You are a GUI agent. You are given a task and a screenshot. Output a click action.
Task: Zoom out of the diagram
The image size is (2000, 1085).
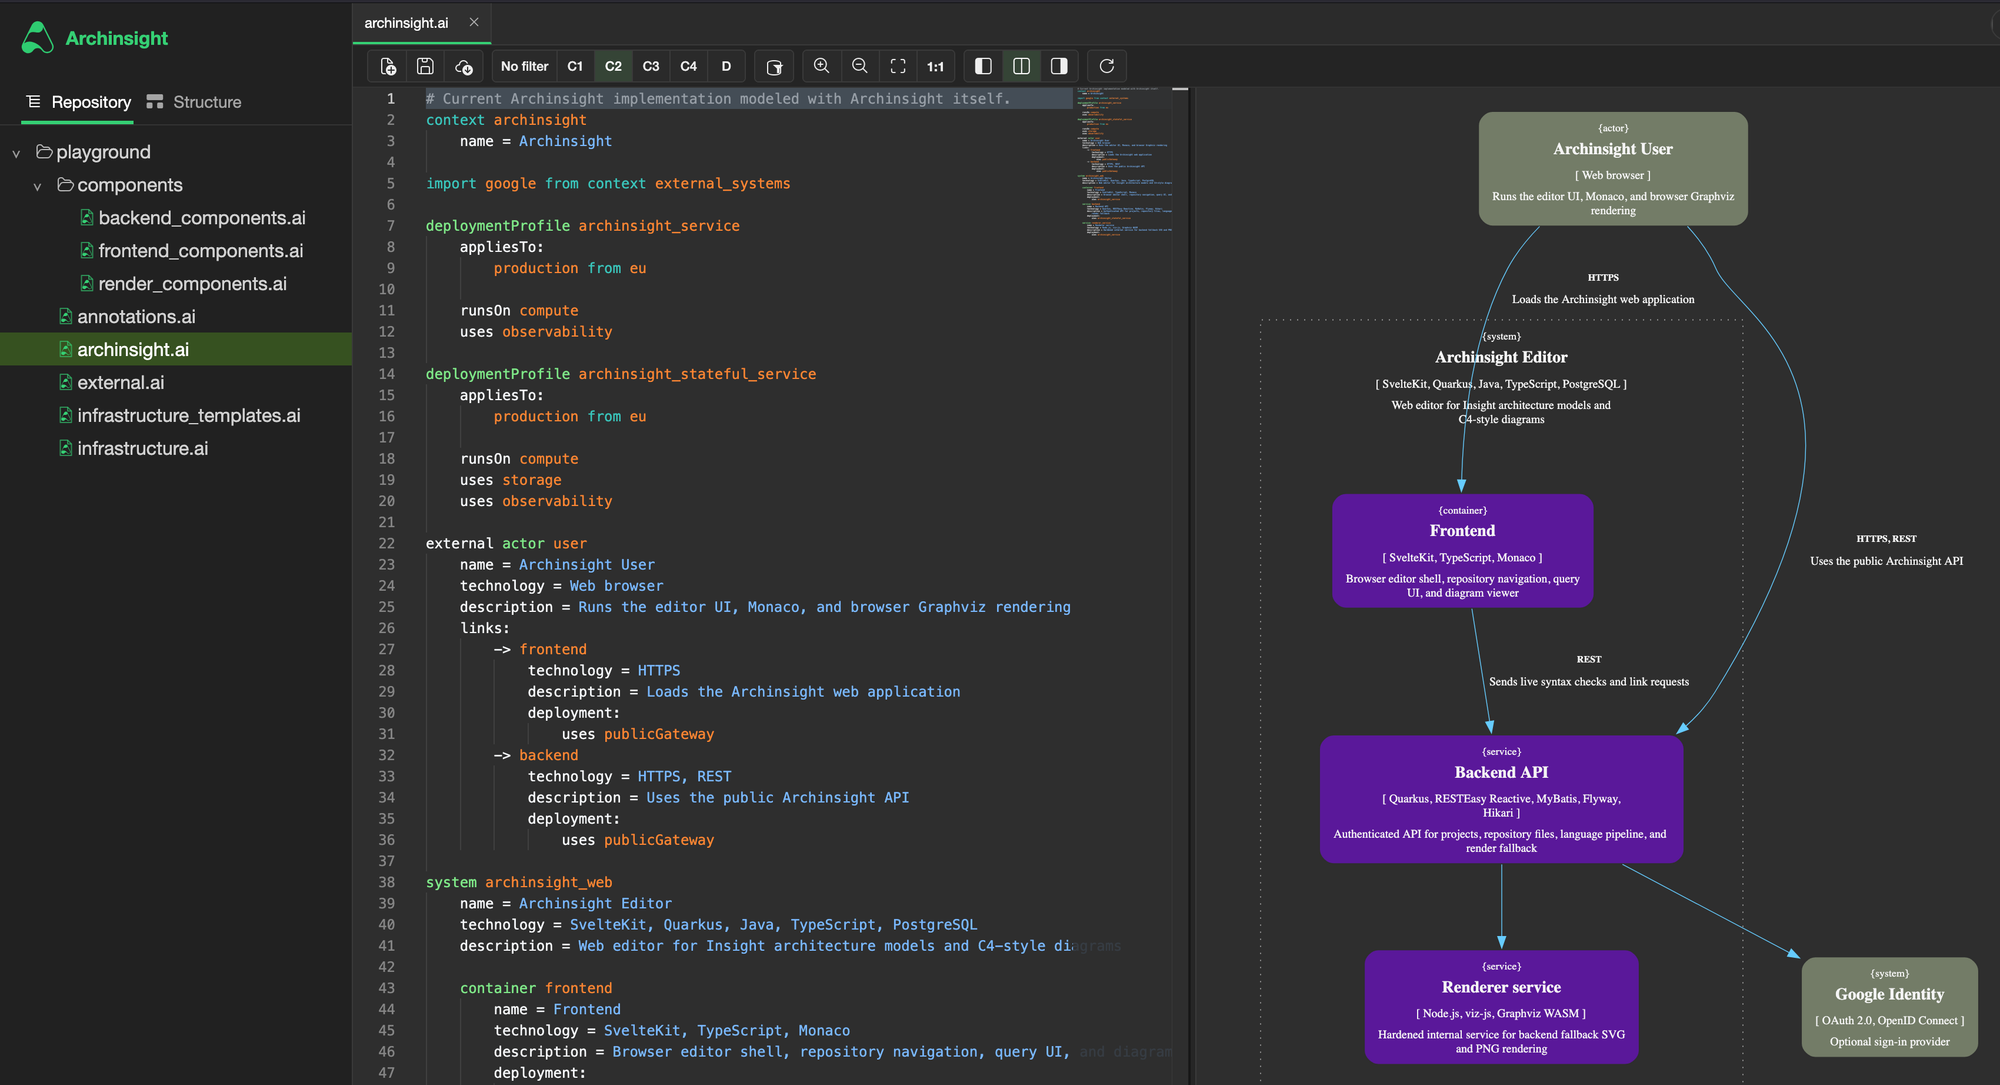click(x=859, y=66)
